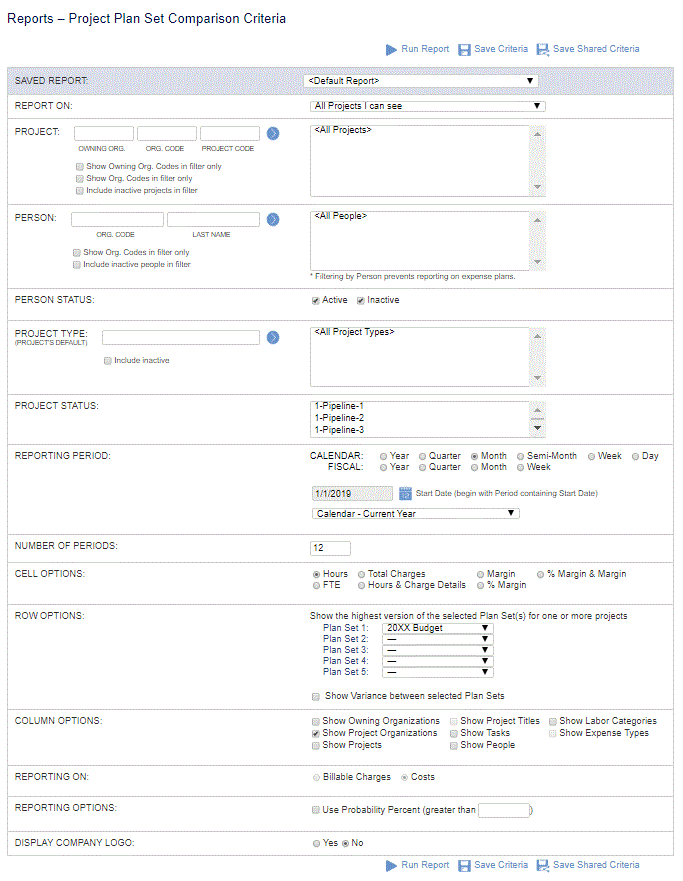683x881 pixels.
Task: Click the top Run Report play icon
Action: coord(391,49)
